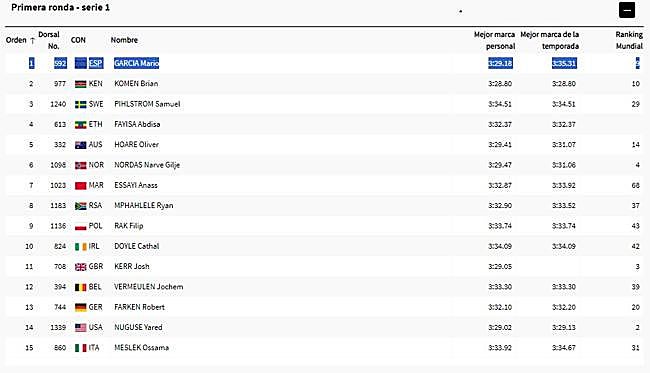
Task: Select the name NUGUSE Yared
Action: [x=138, y=327]
